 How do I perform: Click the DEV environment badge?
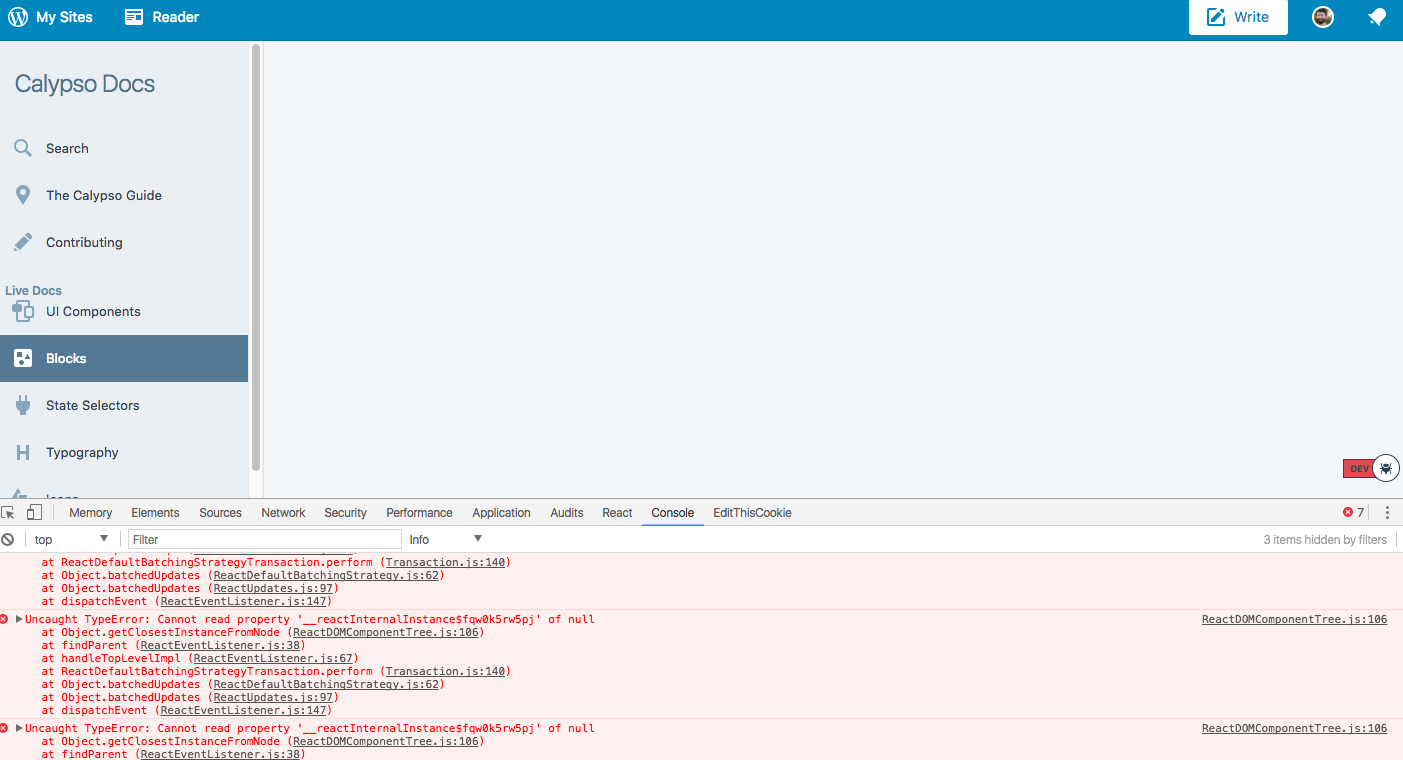point(1358,468)
